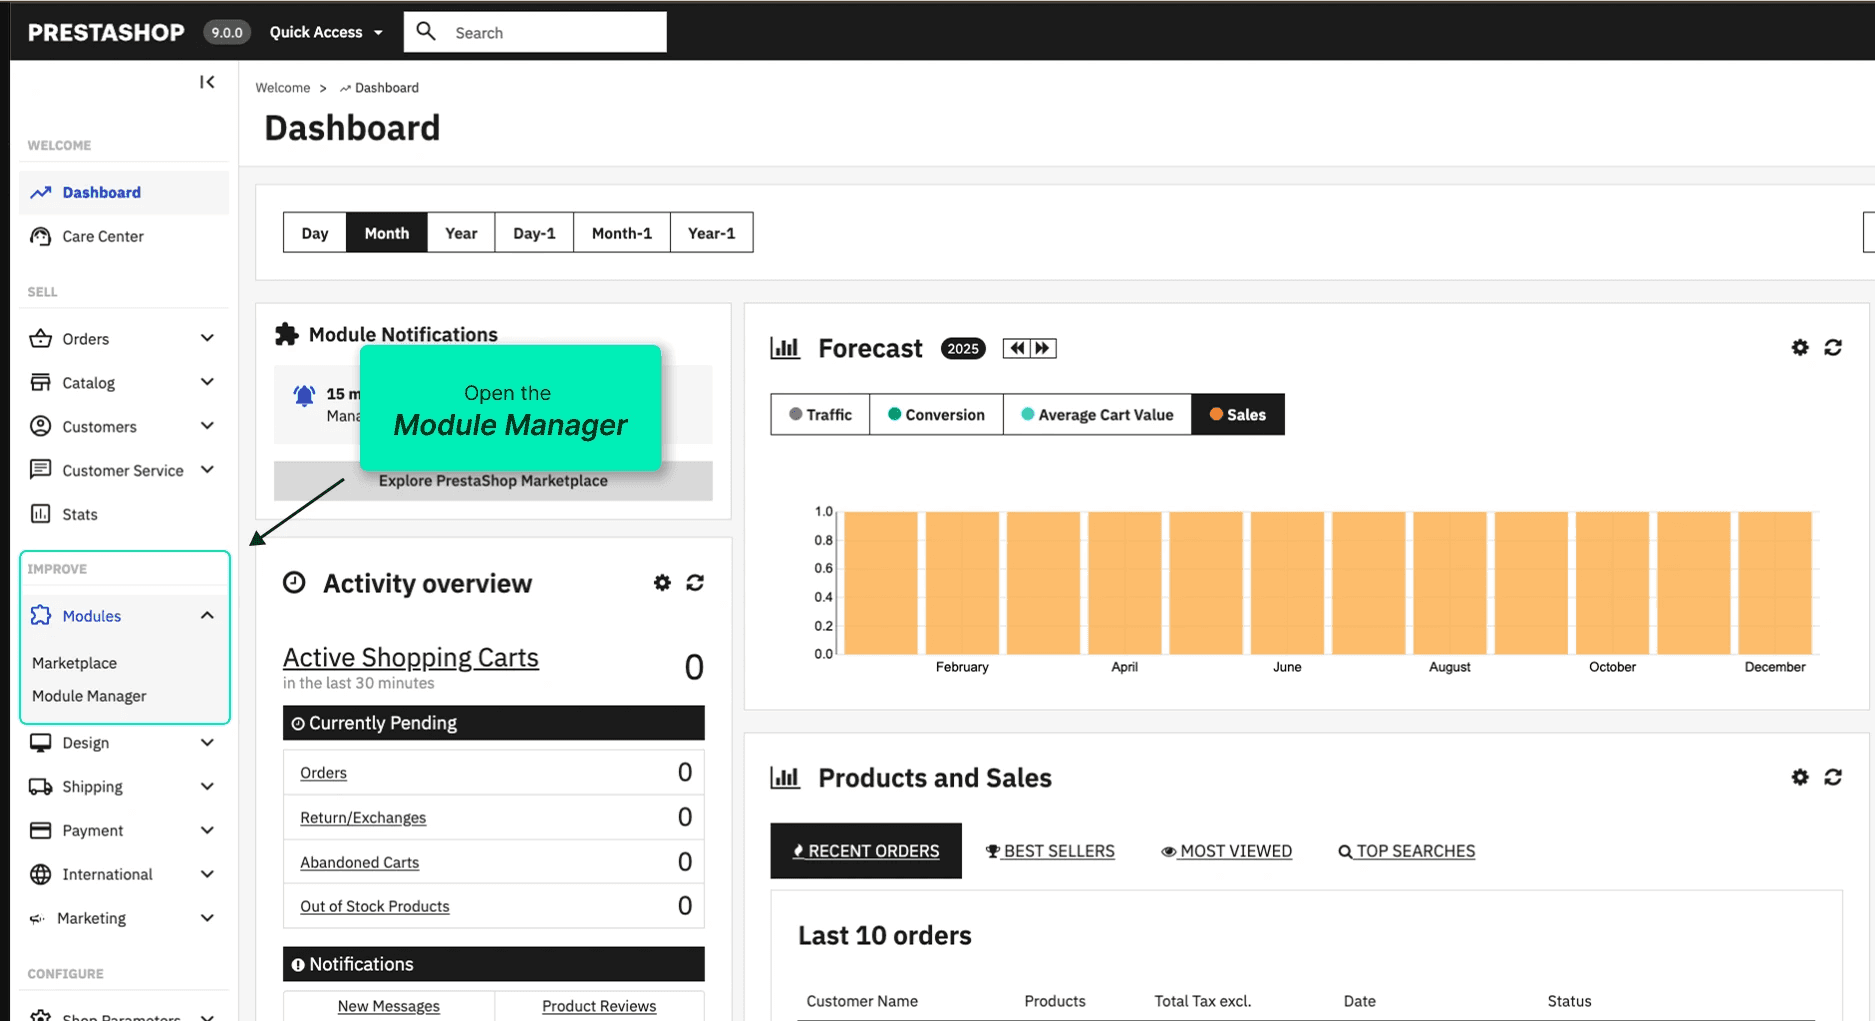Open Module Manager in sidebar

89,696
